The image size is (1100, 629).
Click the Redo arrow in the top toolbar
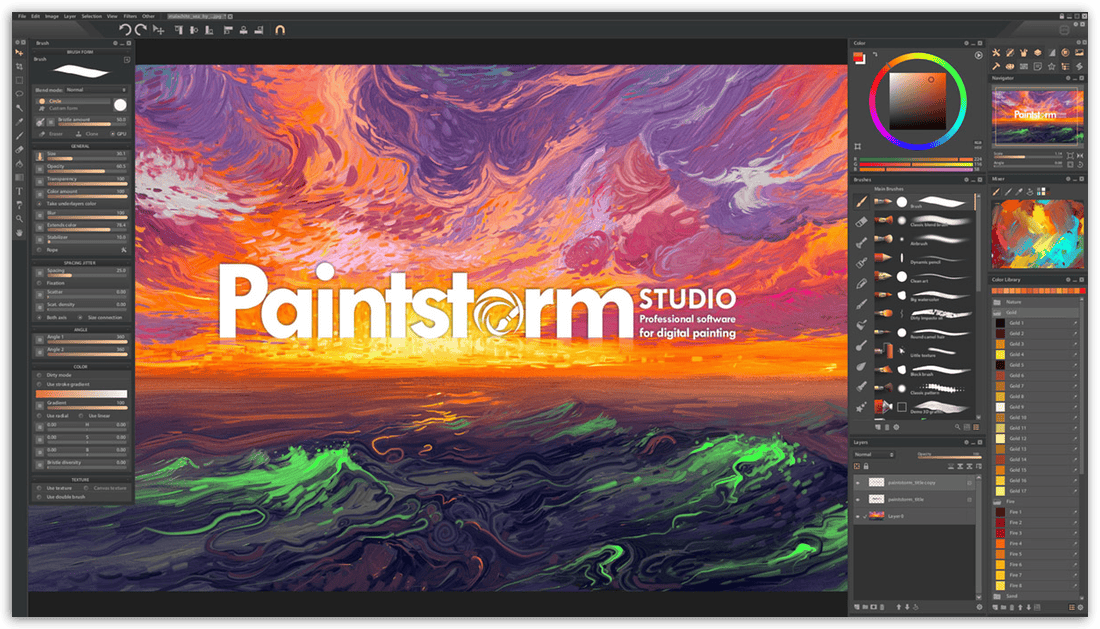(141, 29)
